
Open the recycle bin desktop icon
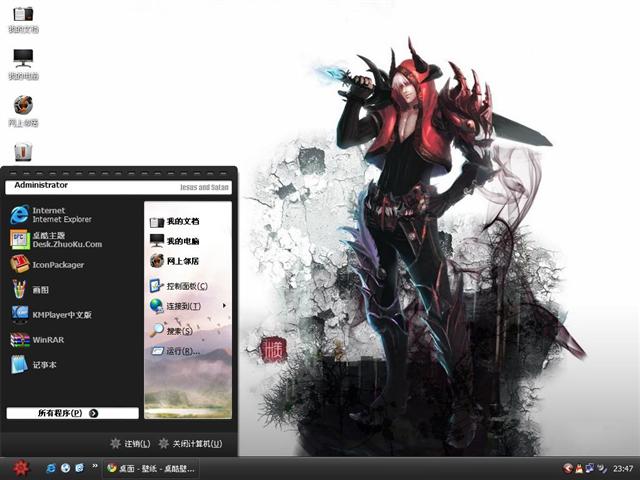point(23,152)
